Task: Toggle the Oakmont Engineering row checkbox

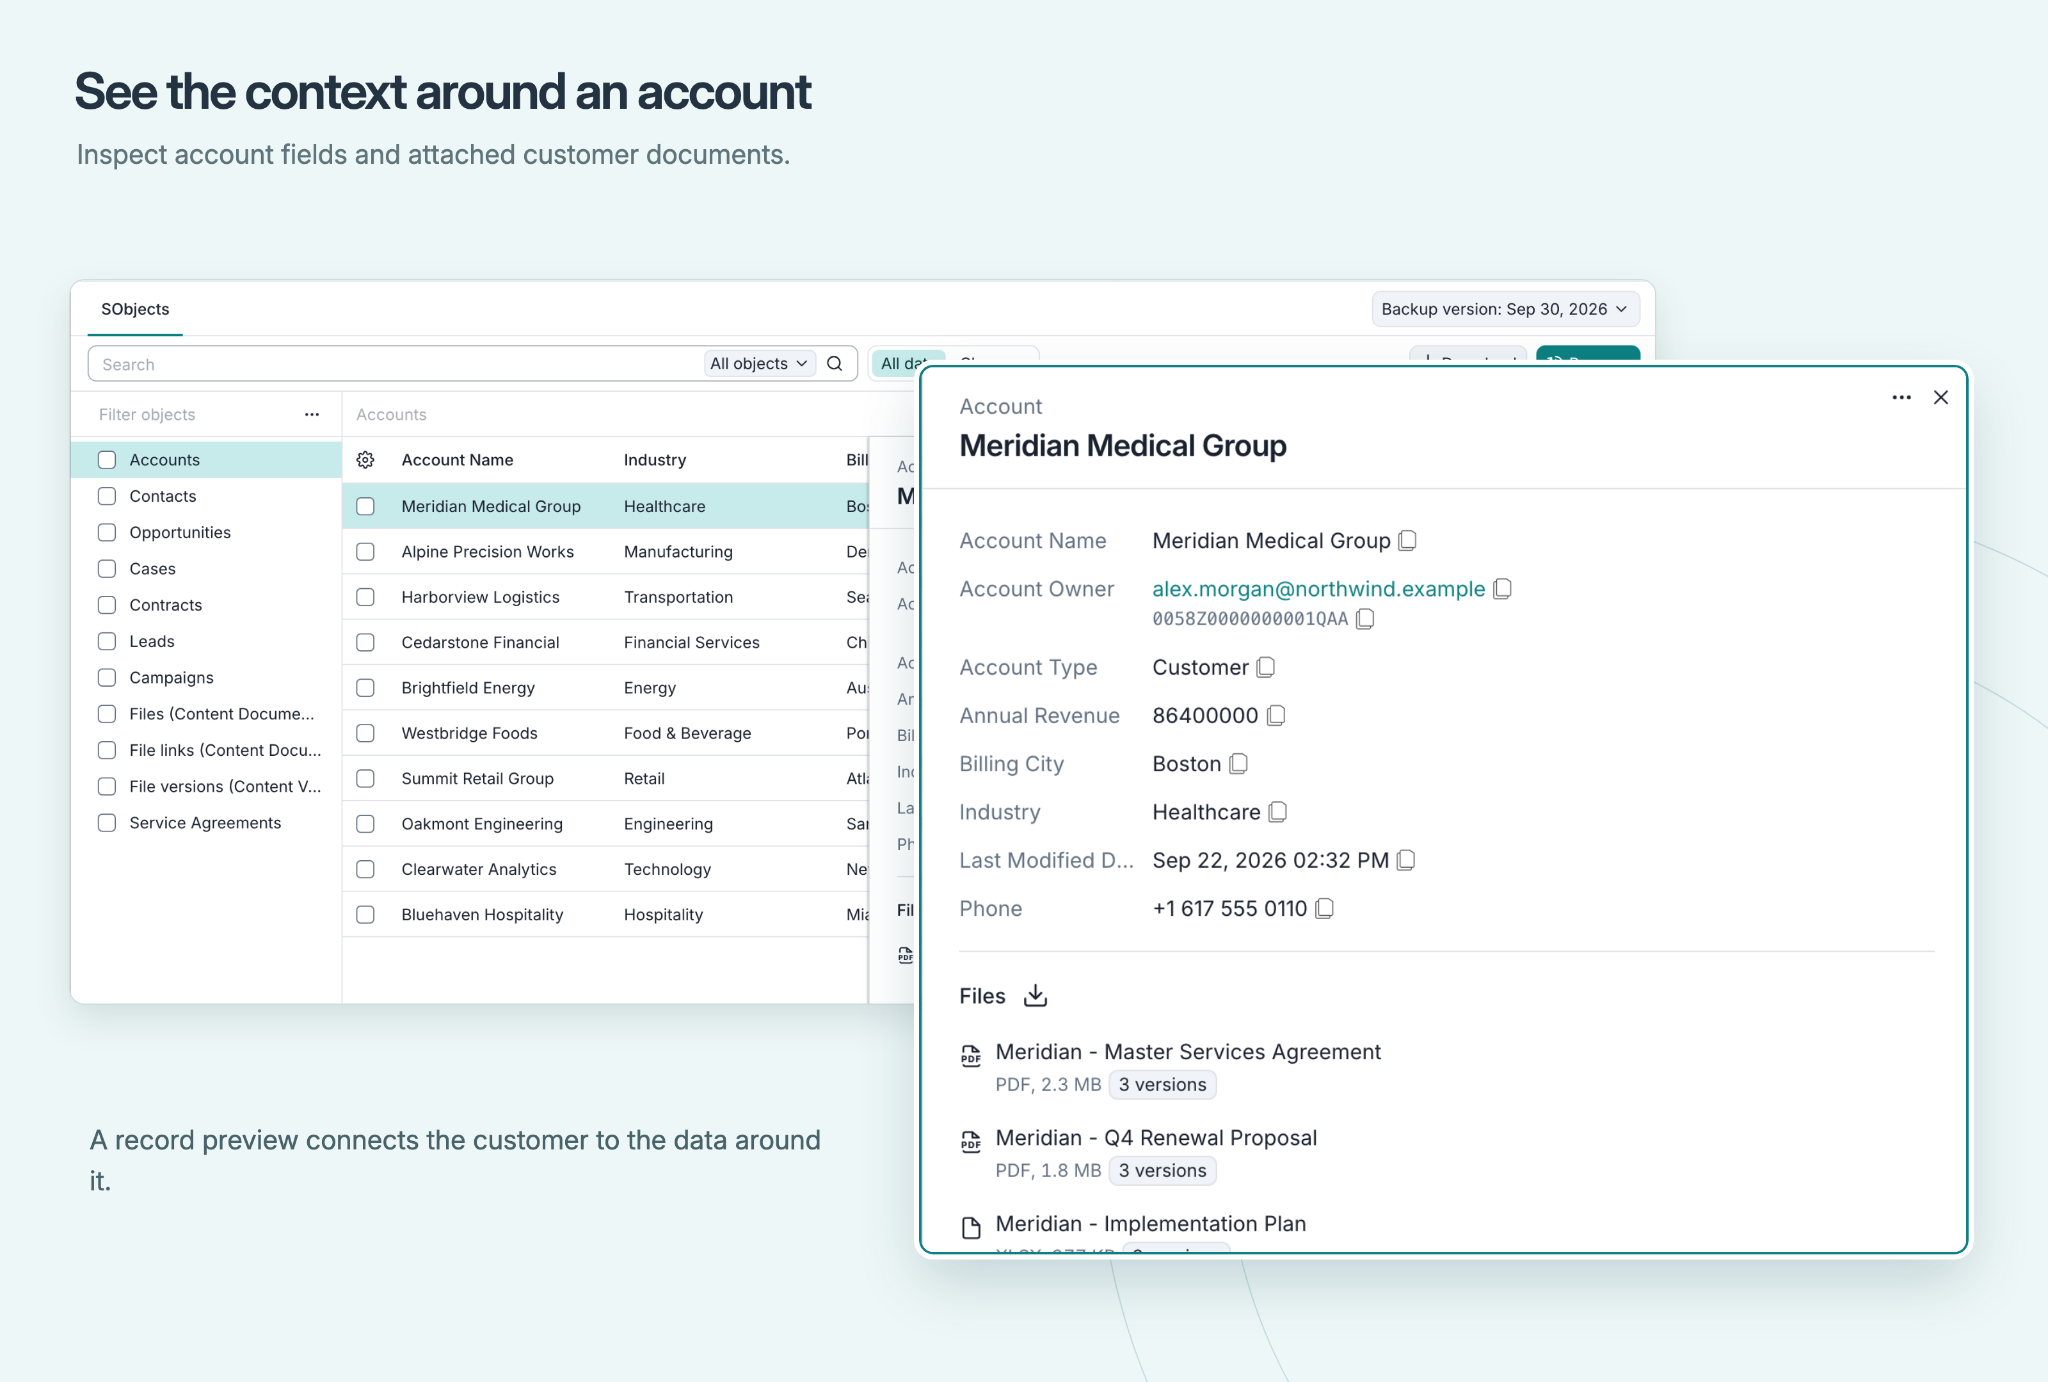Action: click(x=365, y=824)
